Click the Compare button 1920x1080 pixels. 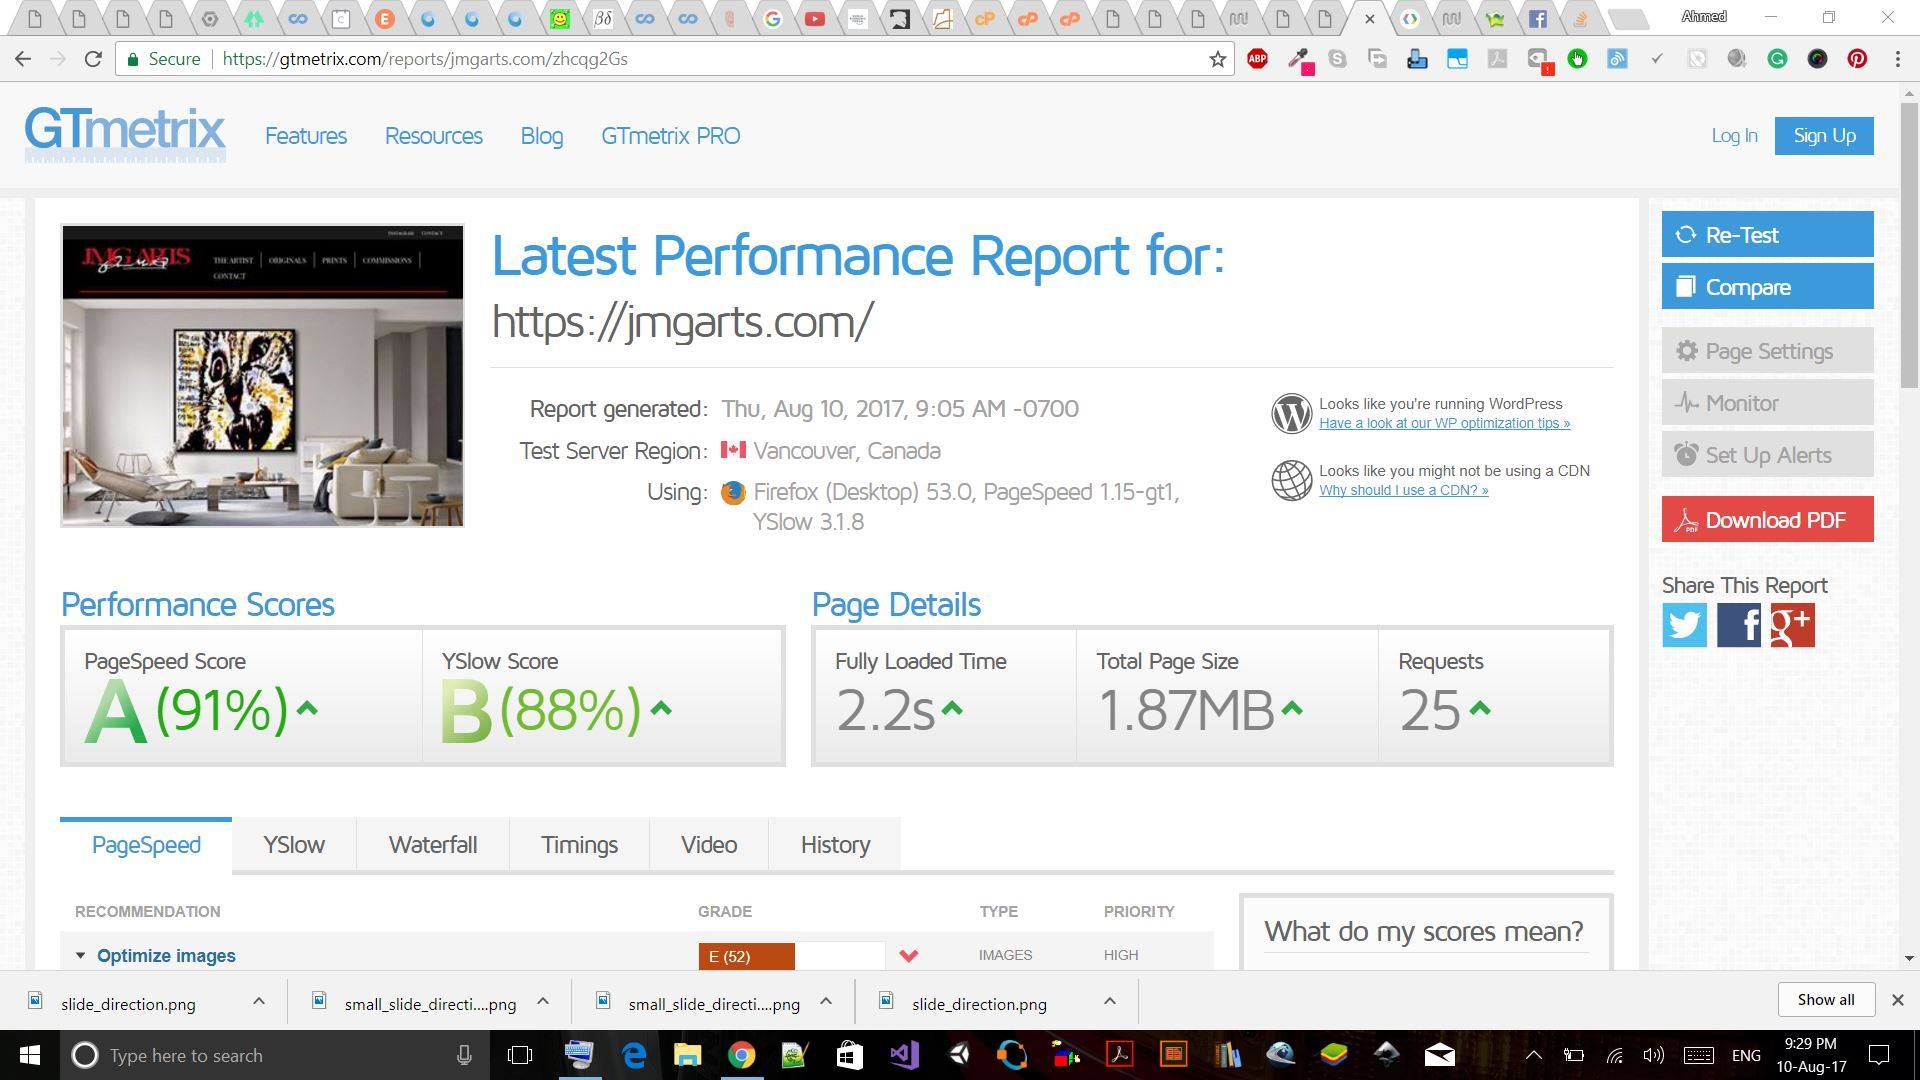point(1767,287)
